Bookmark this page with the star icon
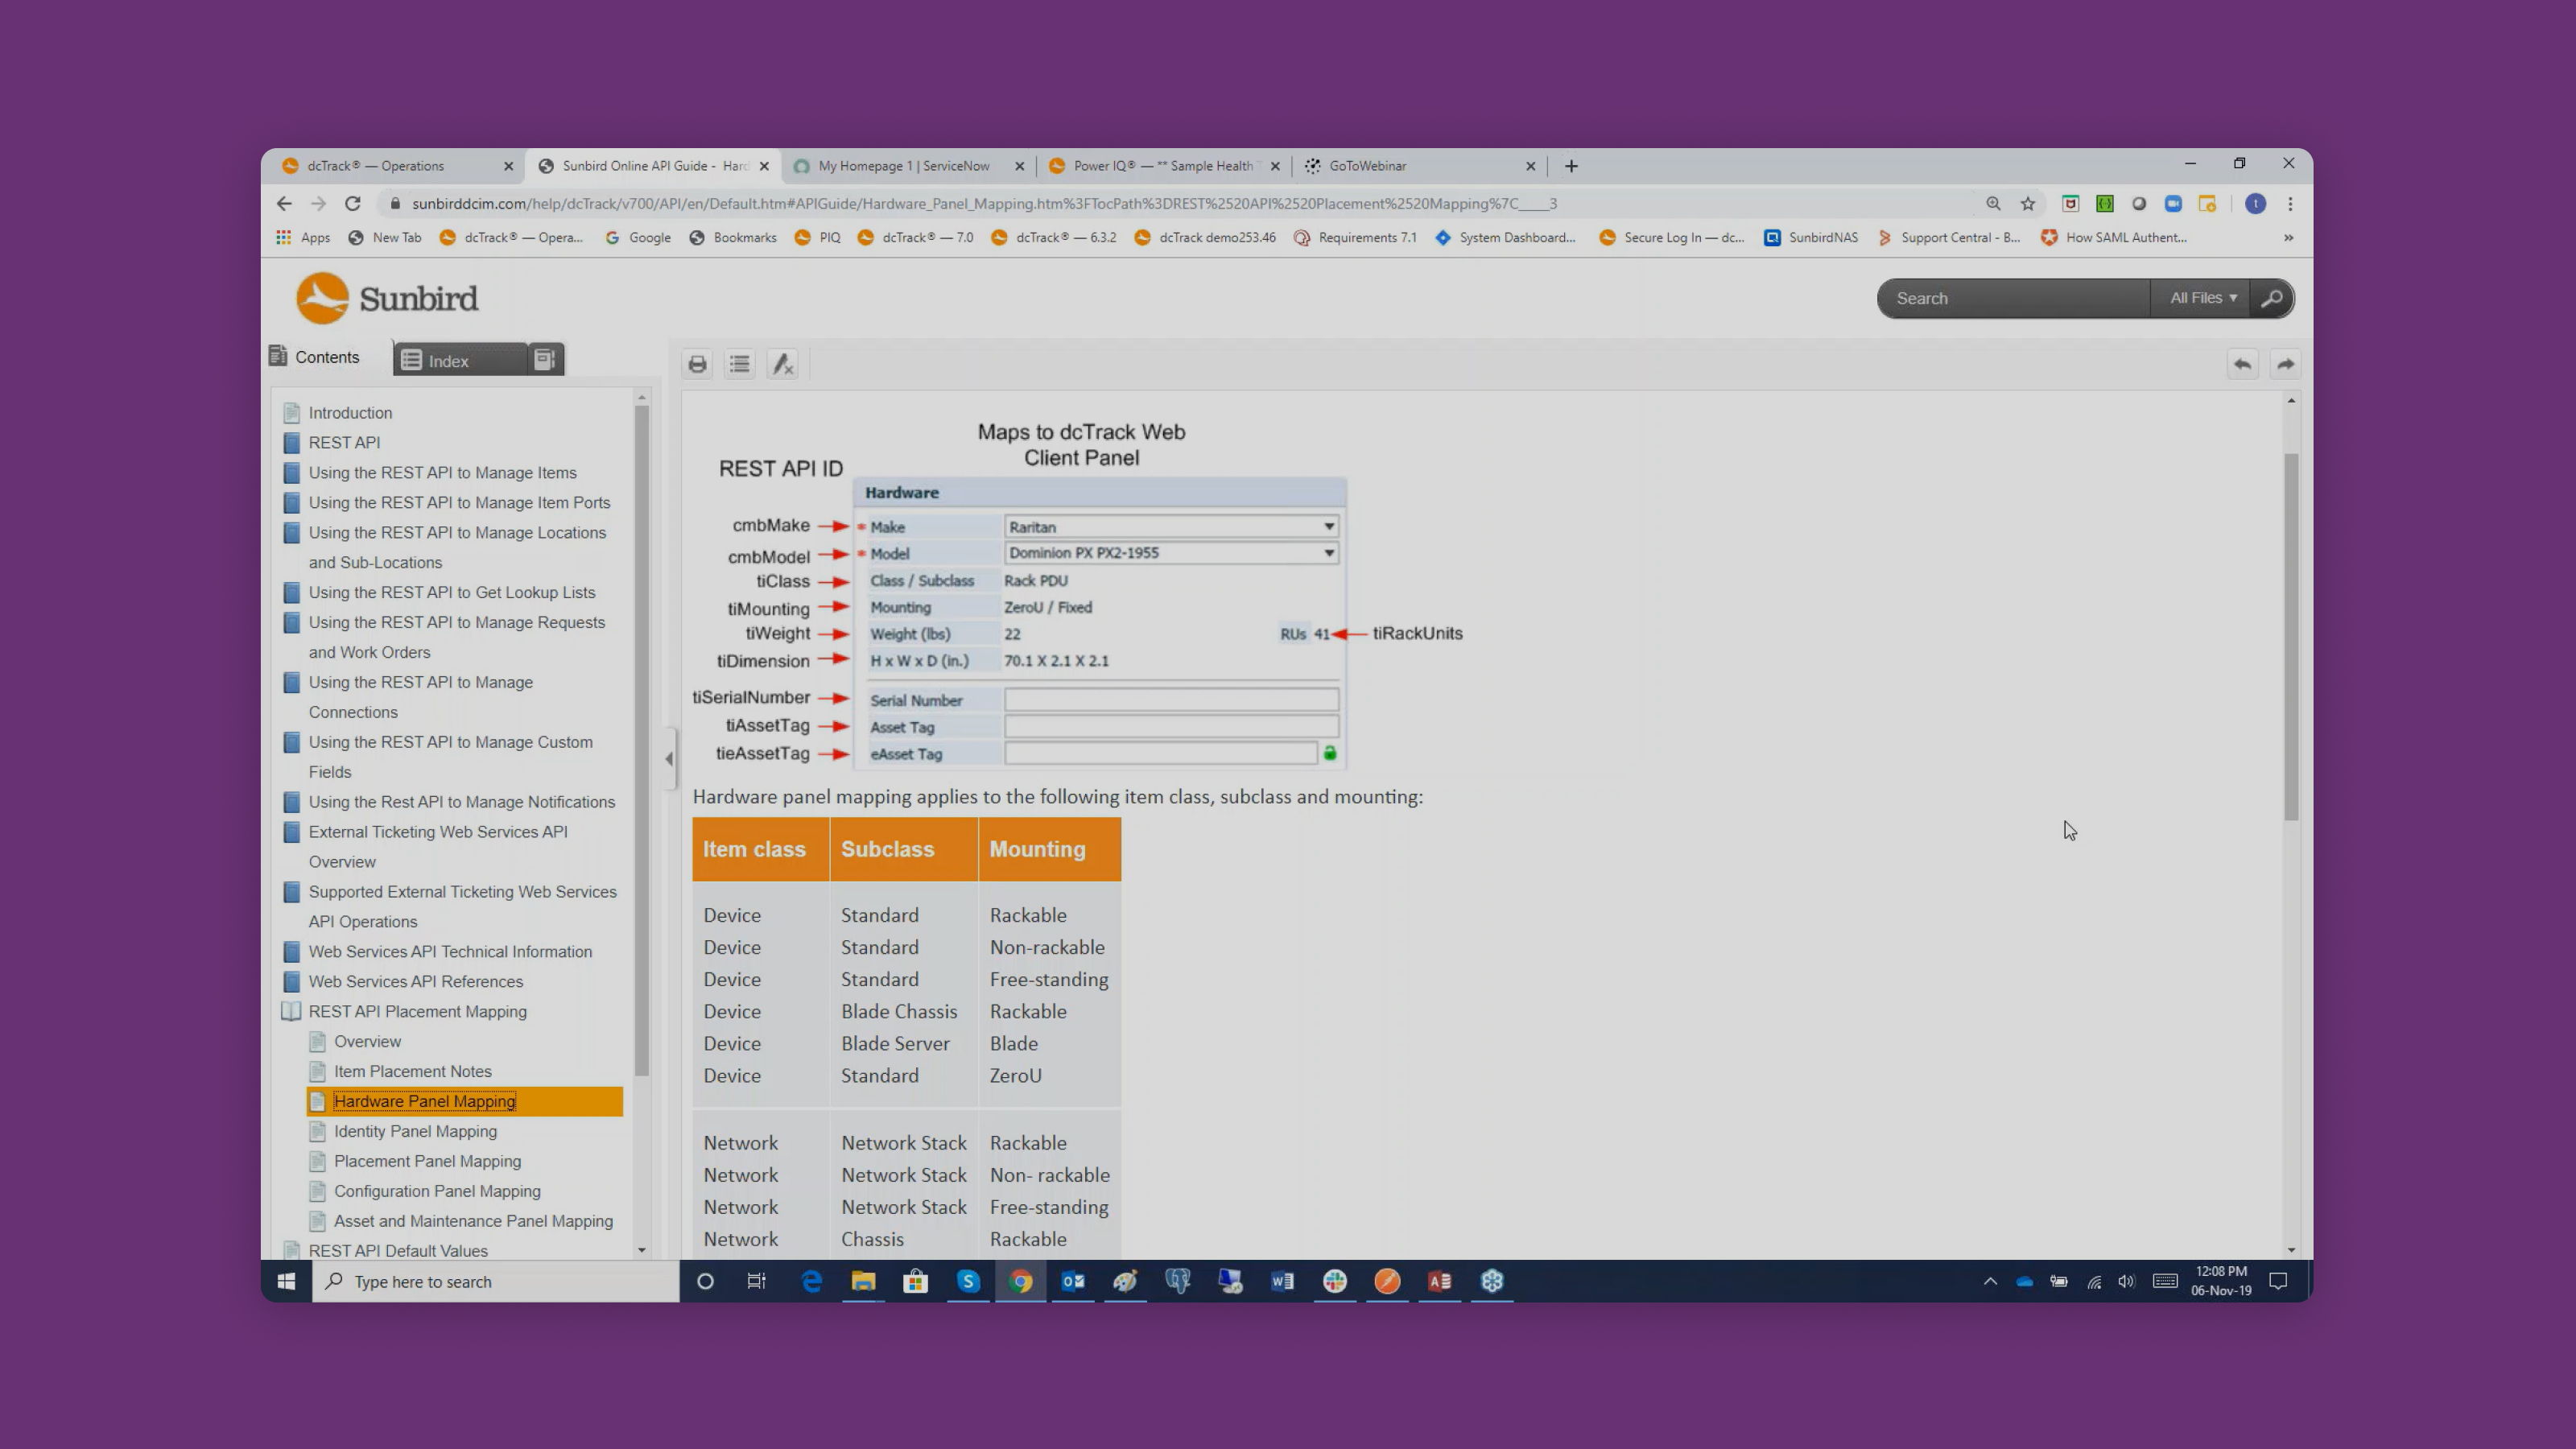Viewport: 2576px width, 1449px height. point(2027,204)
